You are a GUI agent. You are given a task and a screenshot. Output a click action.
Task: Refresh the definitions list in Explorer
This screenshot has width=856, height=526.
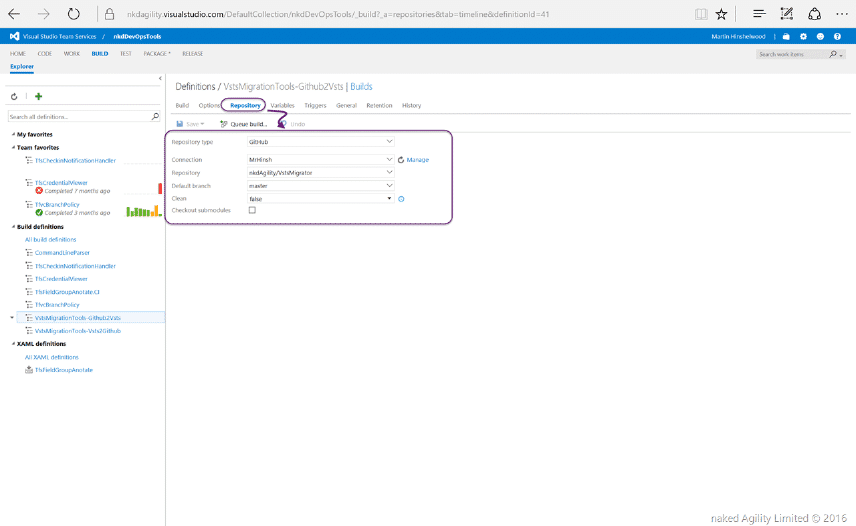click(14, 97)
